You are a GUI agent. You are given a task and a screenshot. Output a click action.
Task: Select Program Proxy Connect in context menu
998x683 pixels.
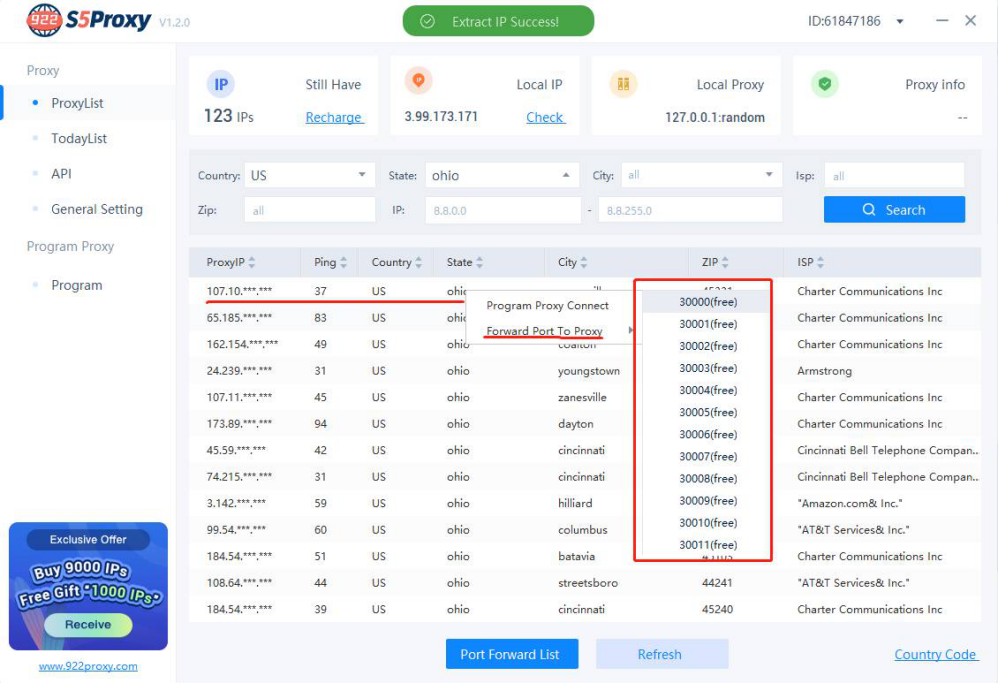pyautogui.click(x=547, y=305)
